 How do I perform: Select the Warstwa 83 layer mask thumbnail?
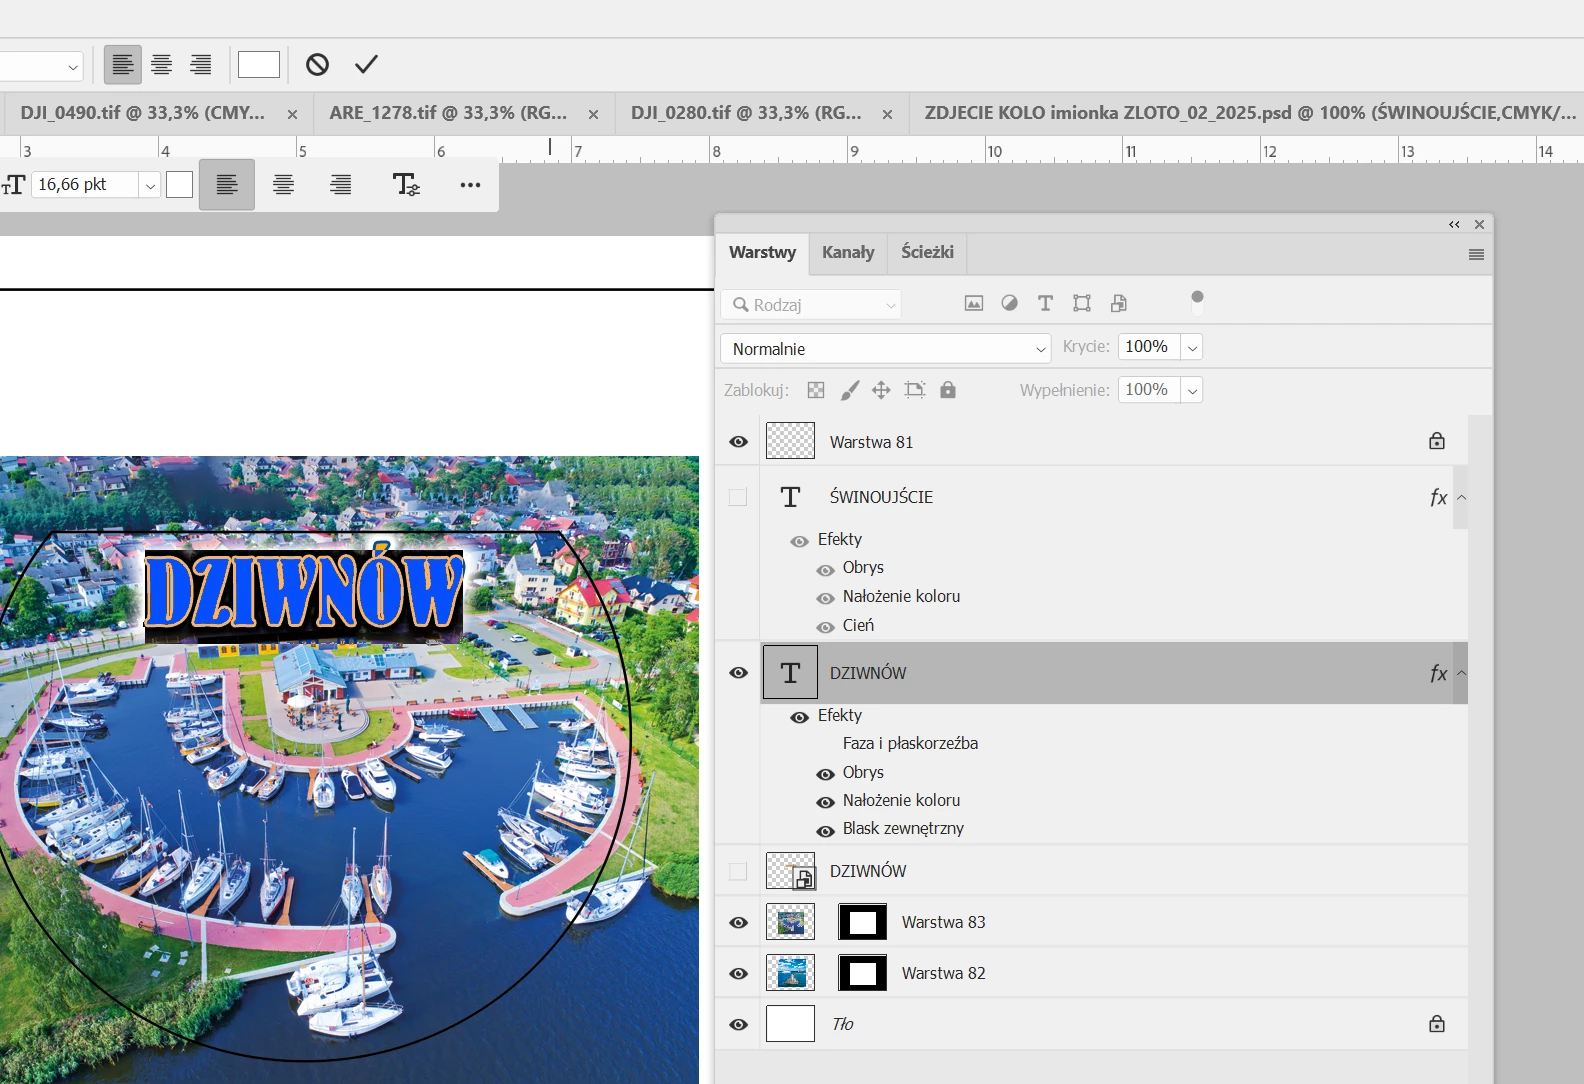click(x=862, y=922)
